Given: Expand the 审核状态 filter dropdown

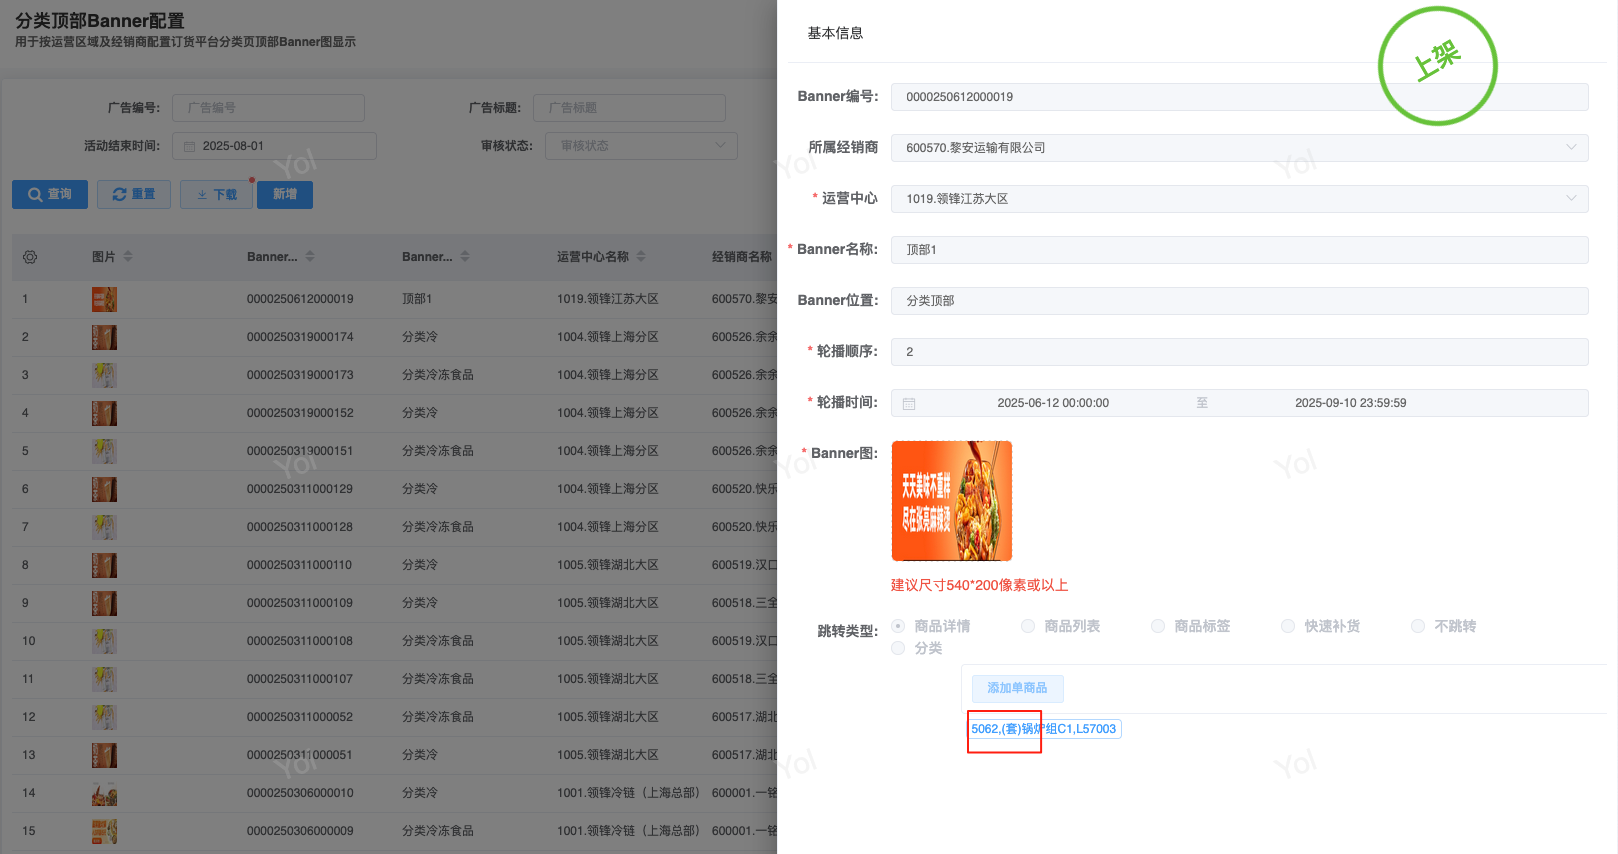Looking at the screenshot, I should click(641, 146).
